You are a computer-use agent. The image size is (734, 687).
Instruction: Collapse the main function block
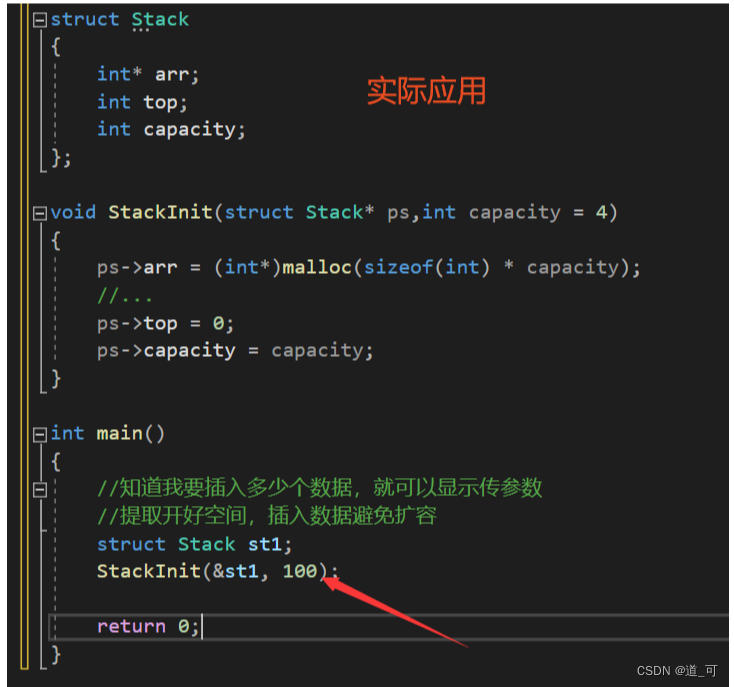40,435
